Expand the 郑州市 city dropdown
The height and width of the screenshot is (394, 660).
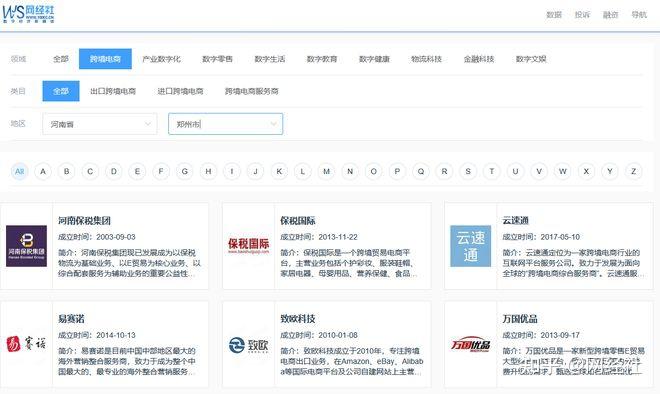pos(226,124)
